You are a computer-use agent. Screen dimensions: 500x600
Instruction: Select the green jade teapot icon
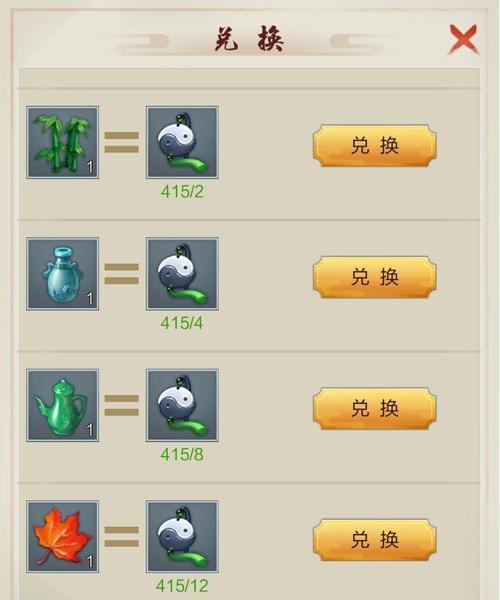(x=63, y=405)
